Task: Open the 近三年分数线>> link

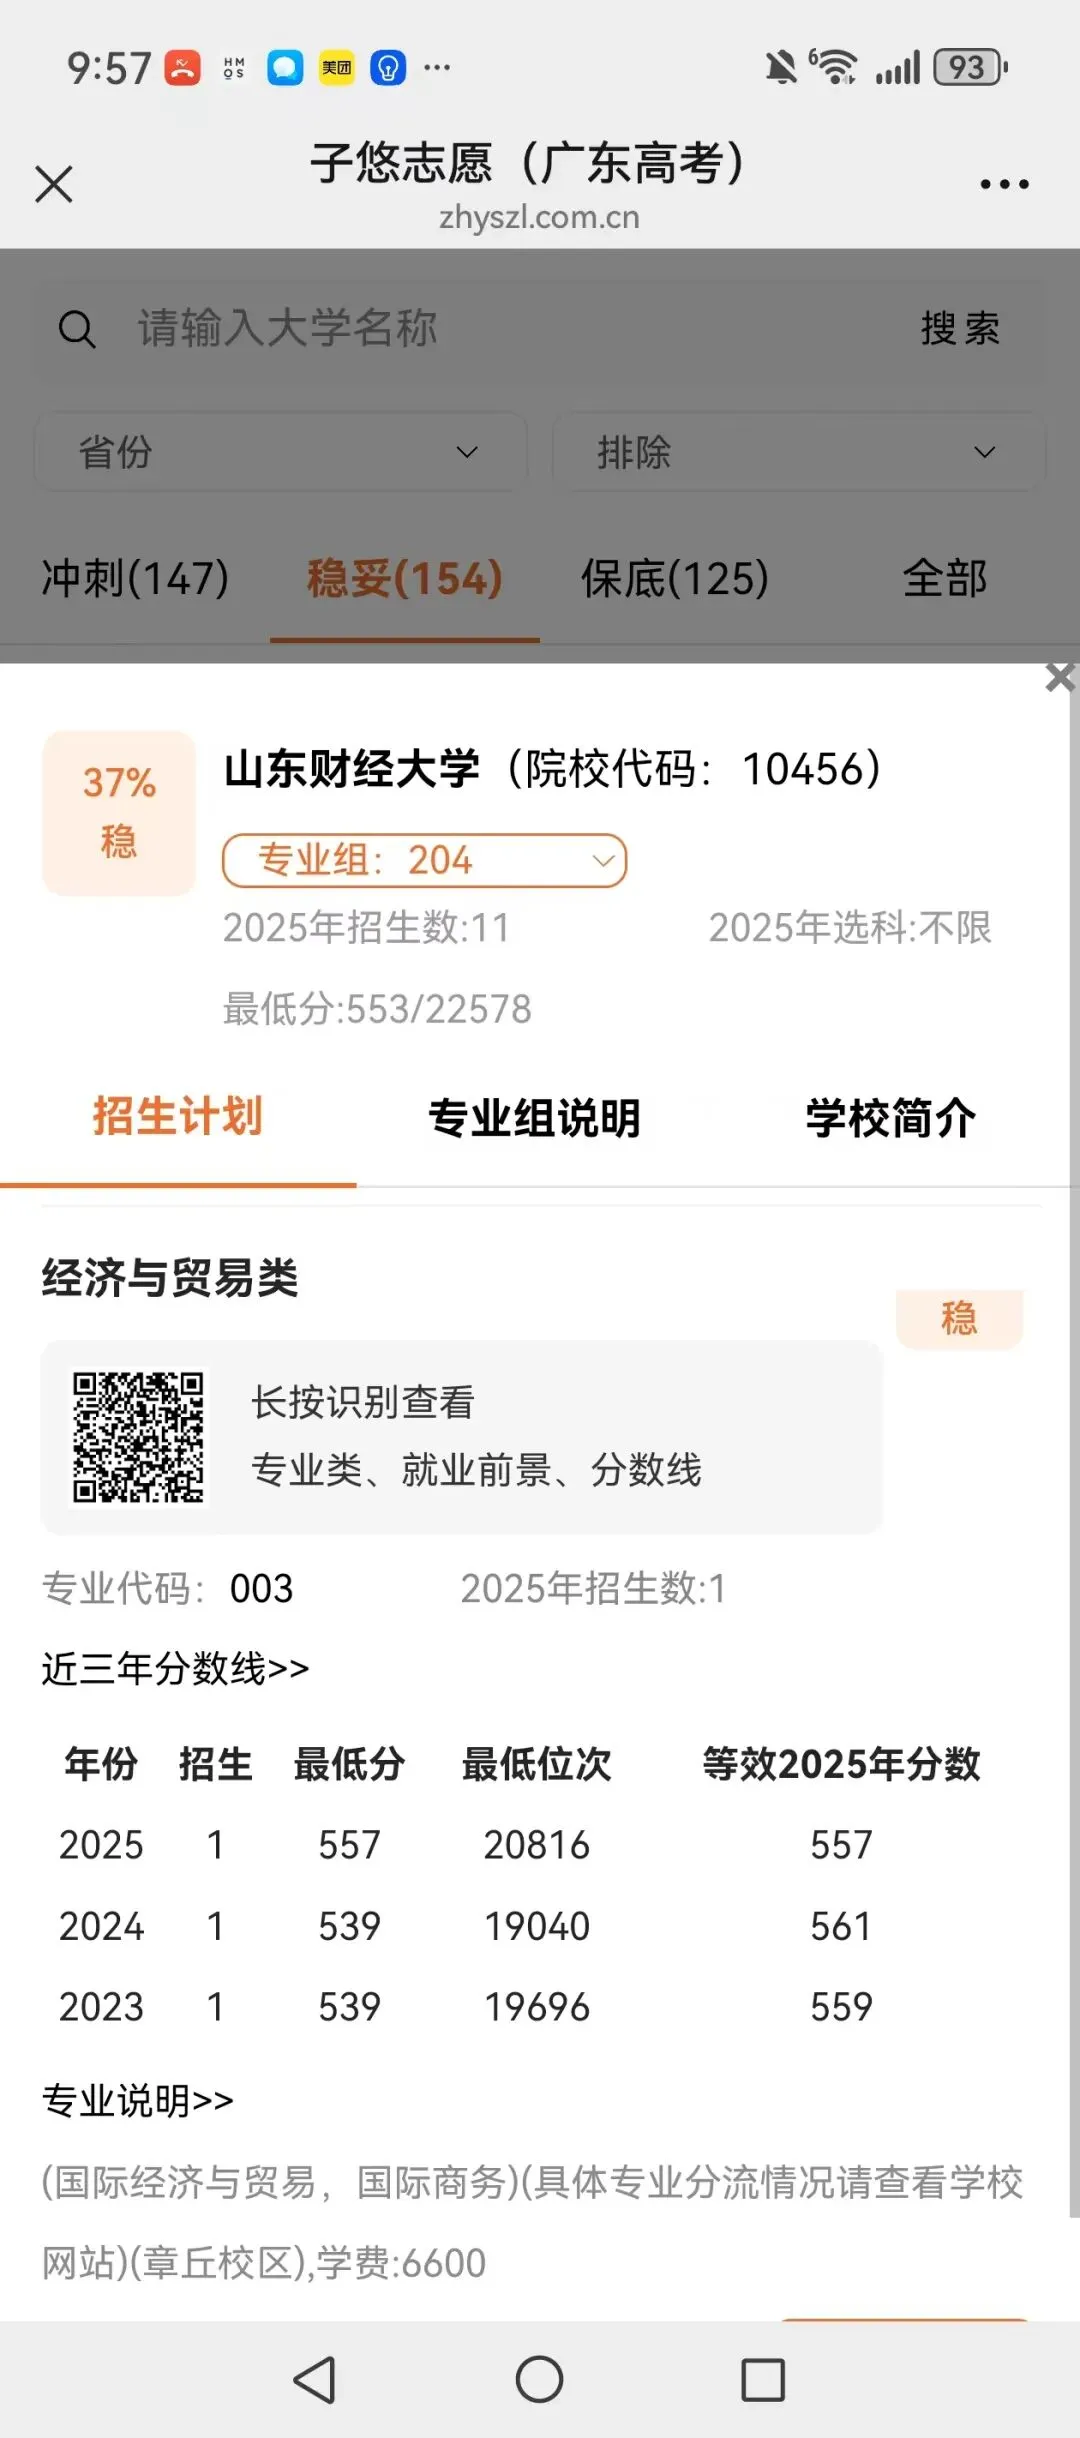Action: (175, 1669)
